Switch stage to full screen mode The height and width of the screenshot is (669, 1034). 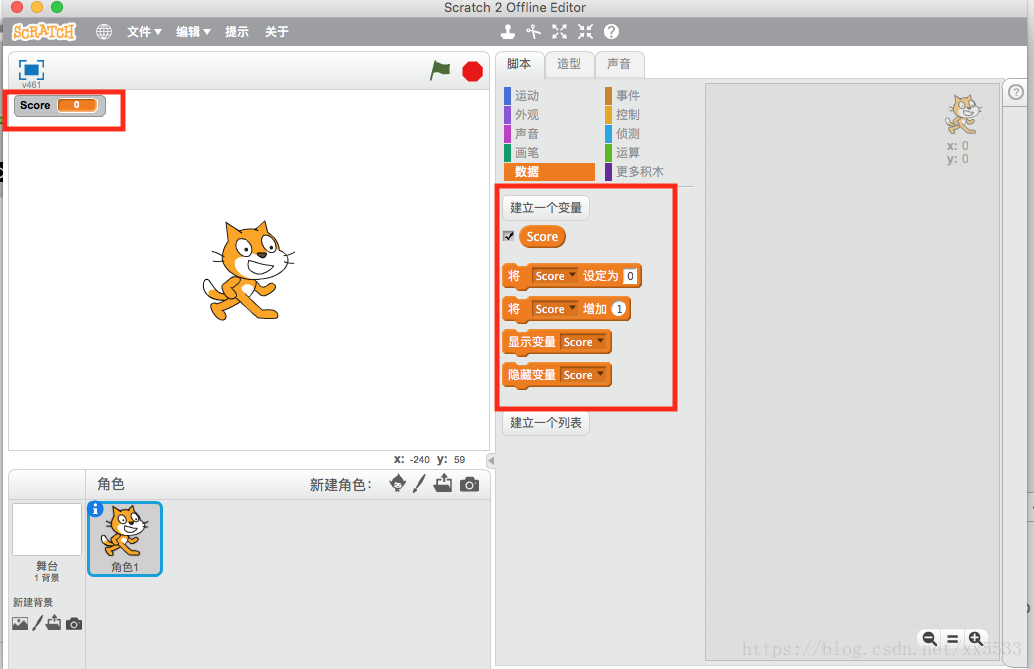pyautogui.click(x=31, y=70)
